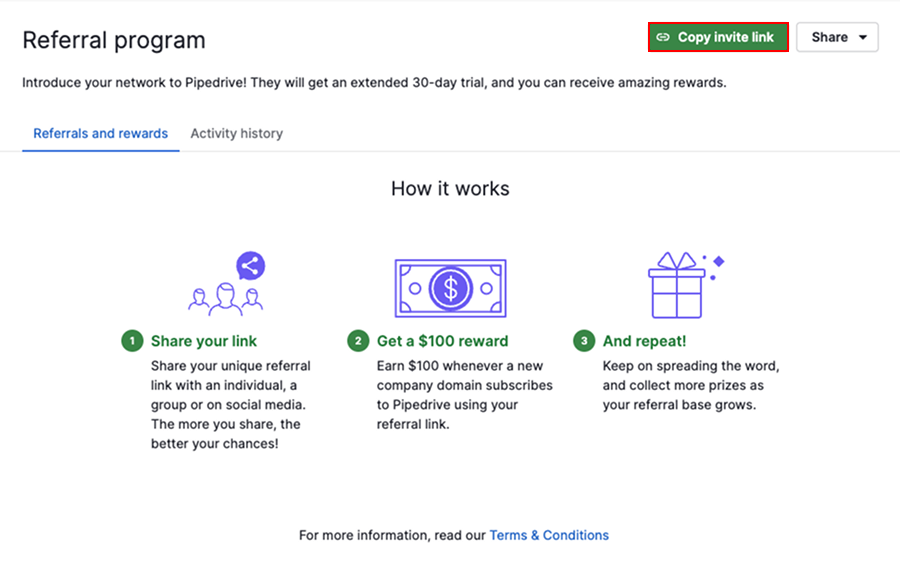Image resolution: width=900 pixels, height=563 pixels.
Task: Click the purple share bubble icon
Action: coord(250,266)
